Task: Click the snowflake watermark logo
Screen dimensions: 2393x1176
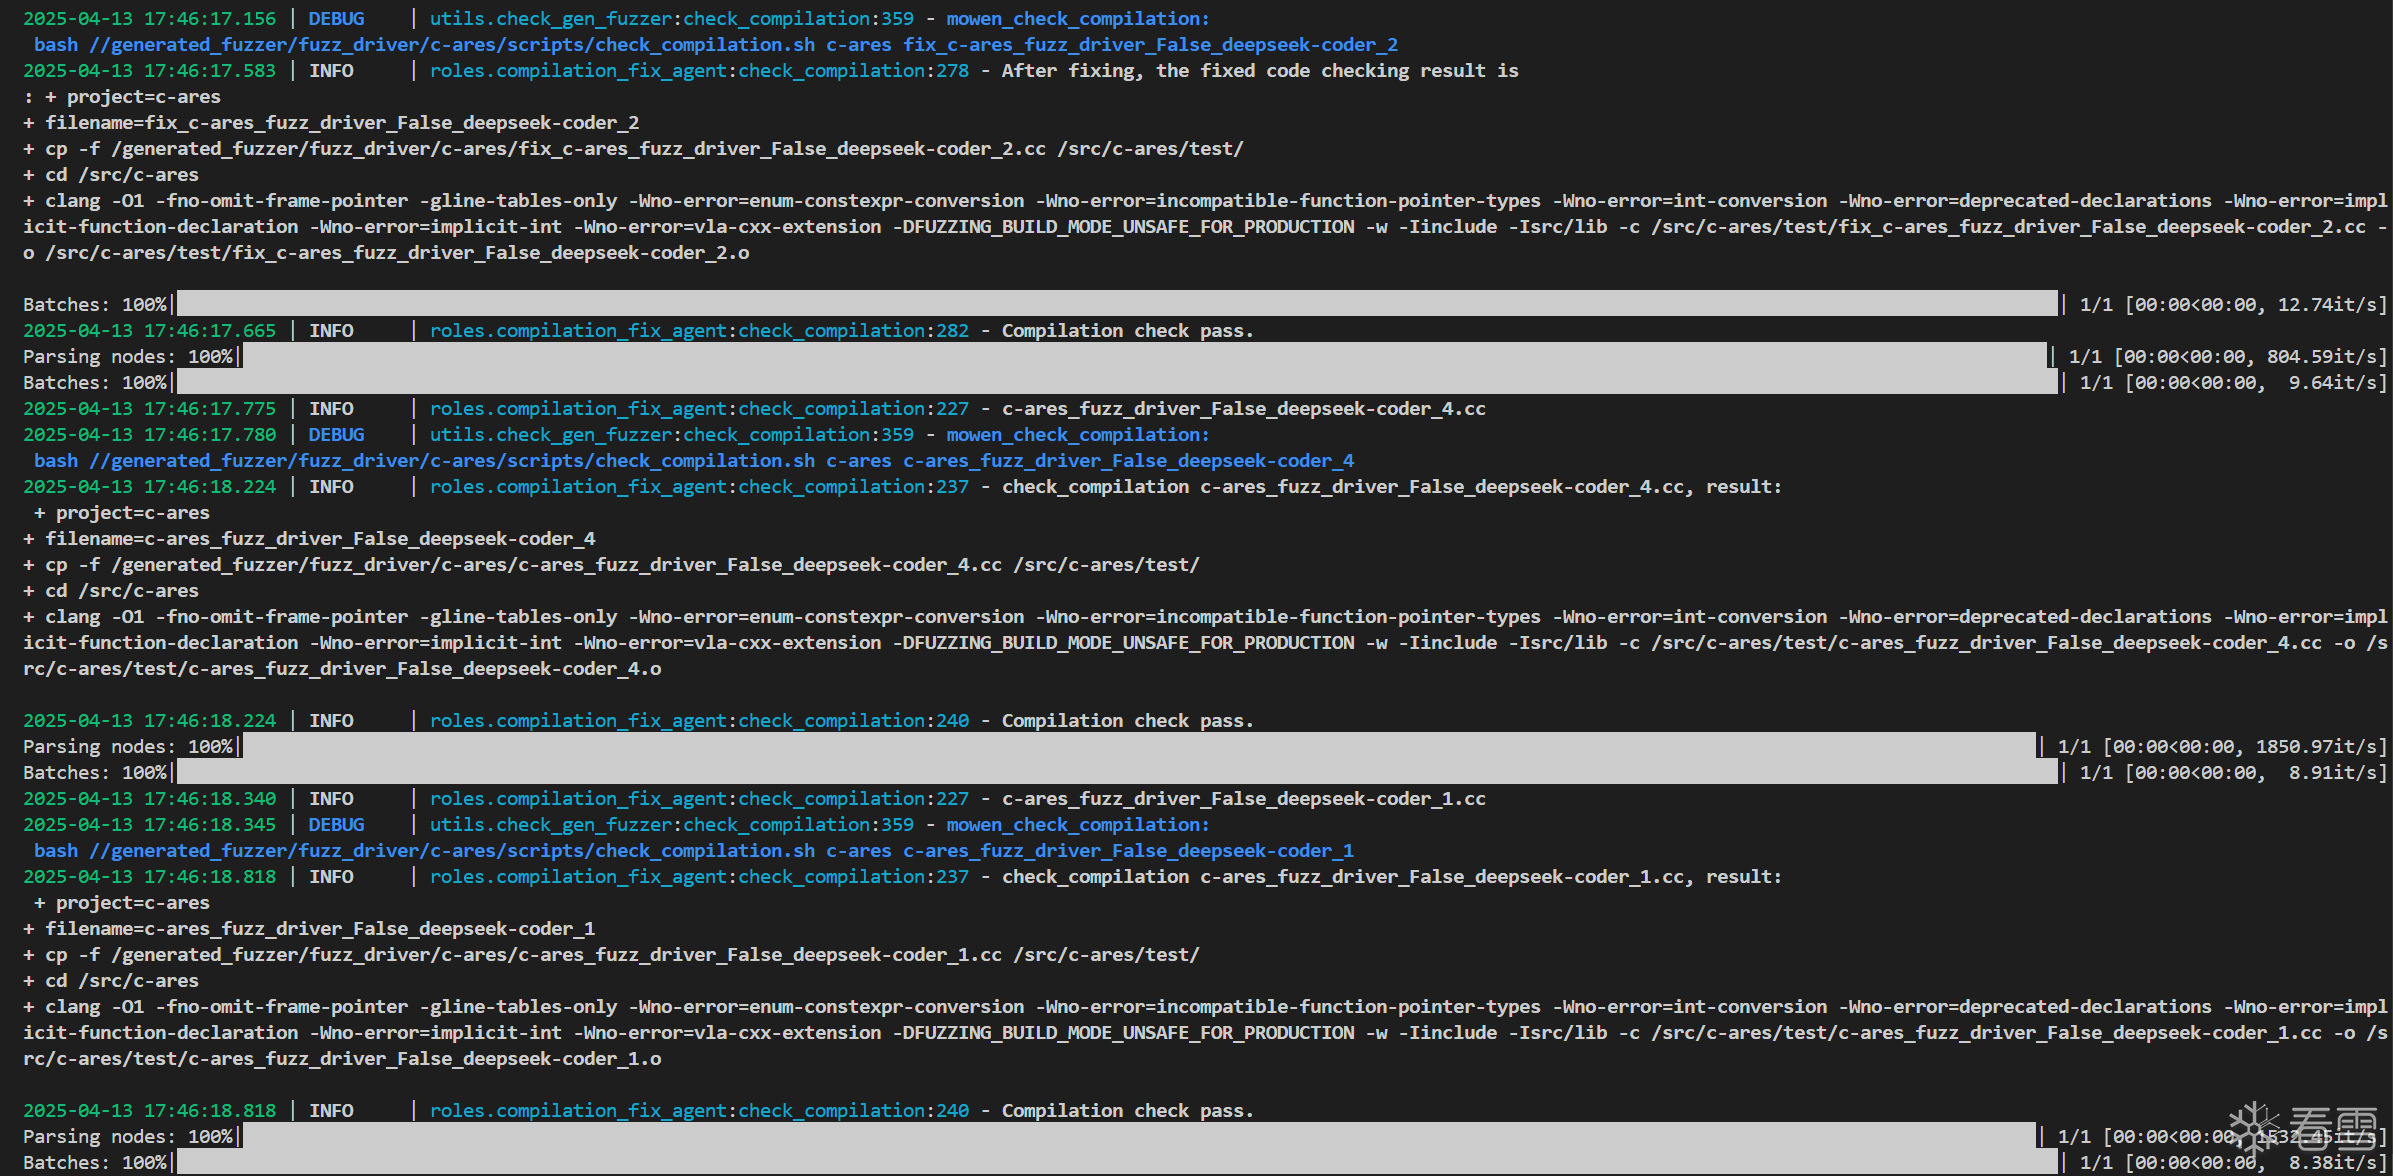Action: coord(2253,1128)
